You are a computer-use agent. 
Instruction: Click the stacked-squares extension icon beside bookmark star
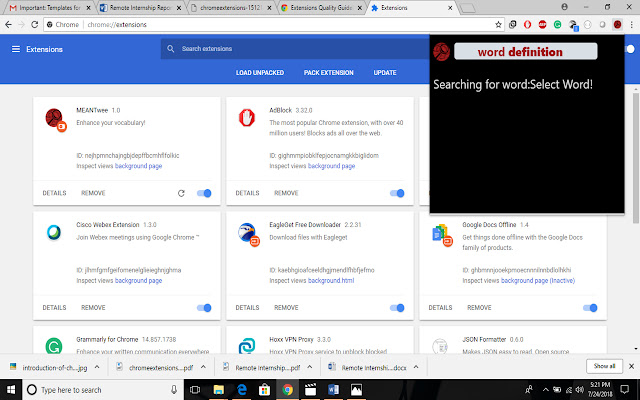click(x=513, y=25)
